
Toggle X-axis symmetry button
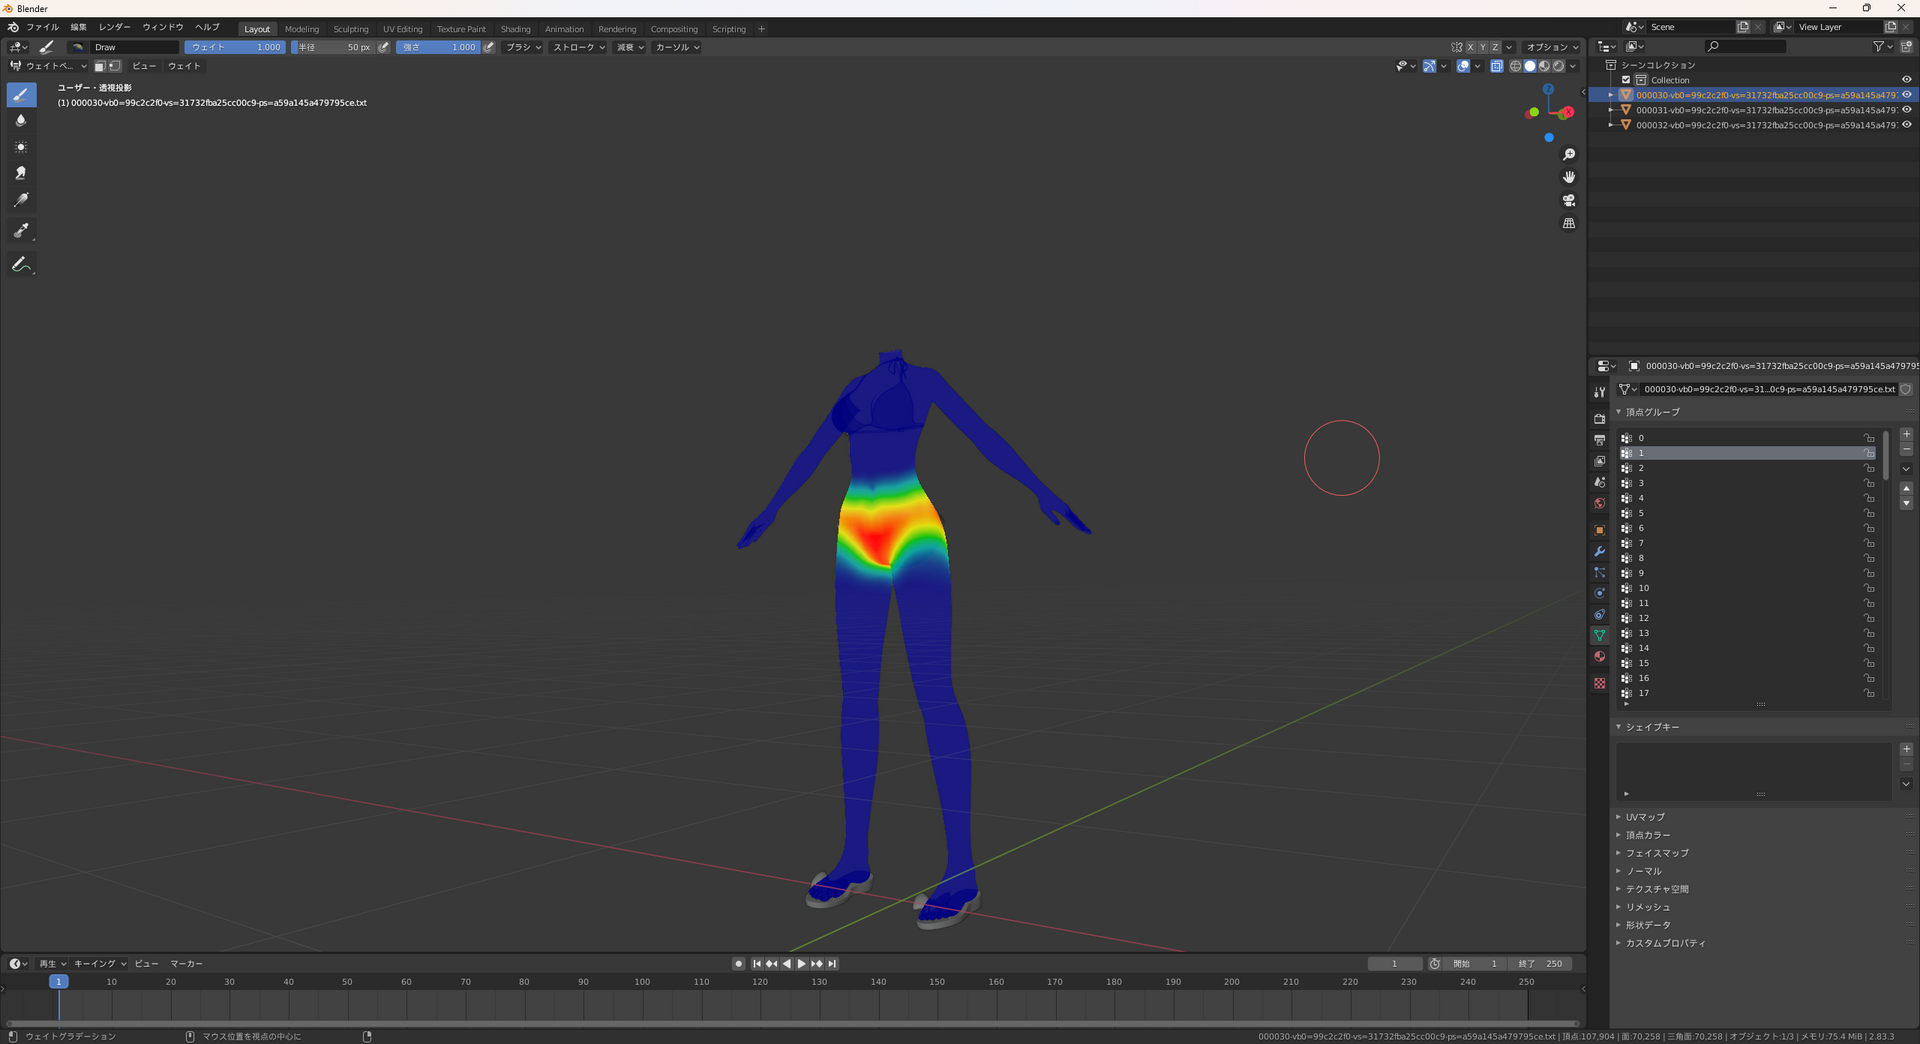coord(1470,47)
